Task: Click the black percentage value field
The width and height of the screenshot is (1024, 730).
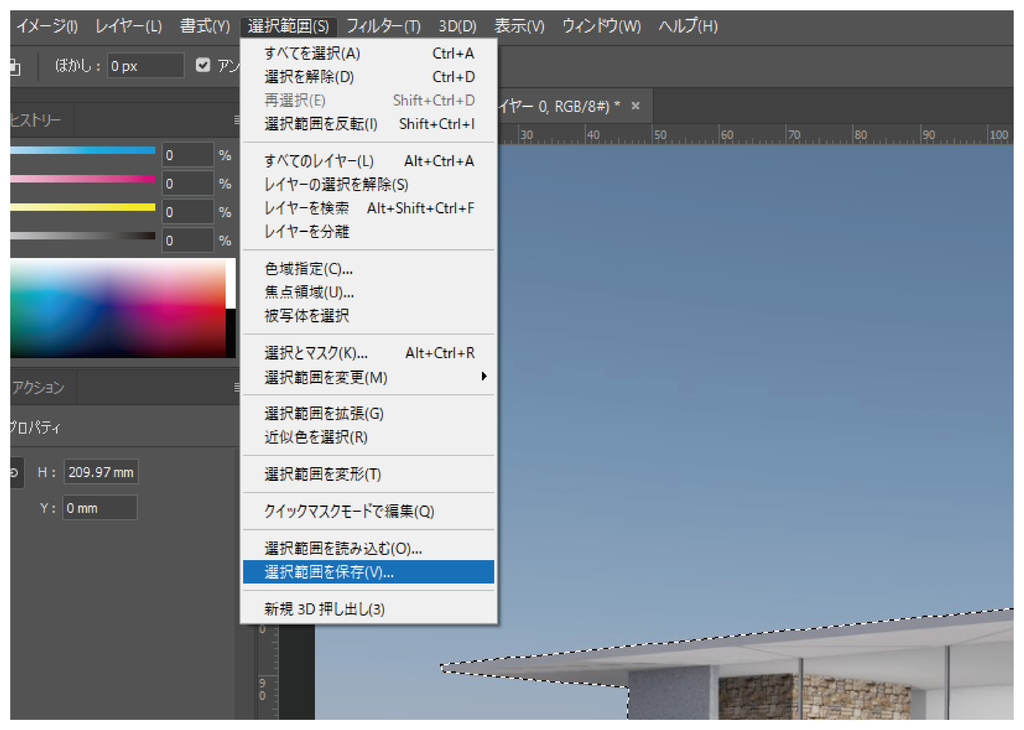Action: pos(187,240)
